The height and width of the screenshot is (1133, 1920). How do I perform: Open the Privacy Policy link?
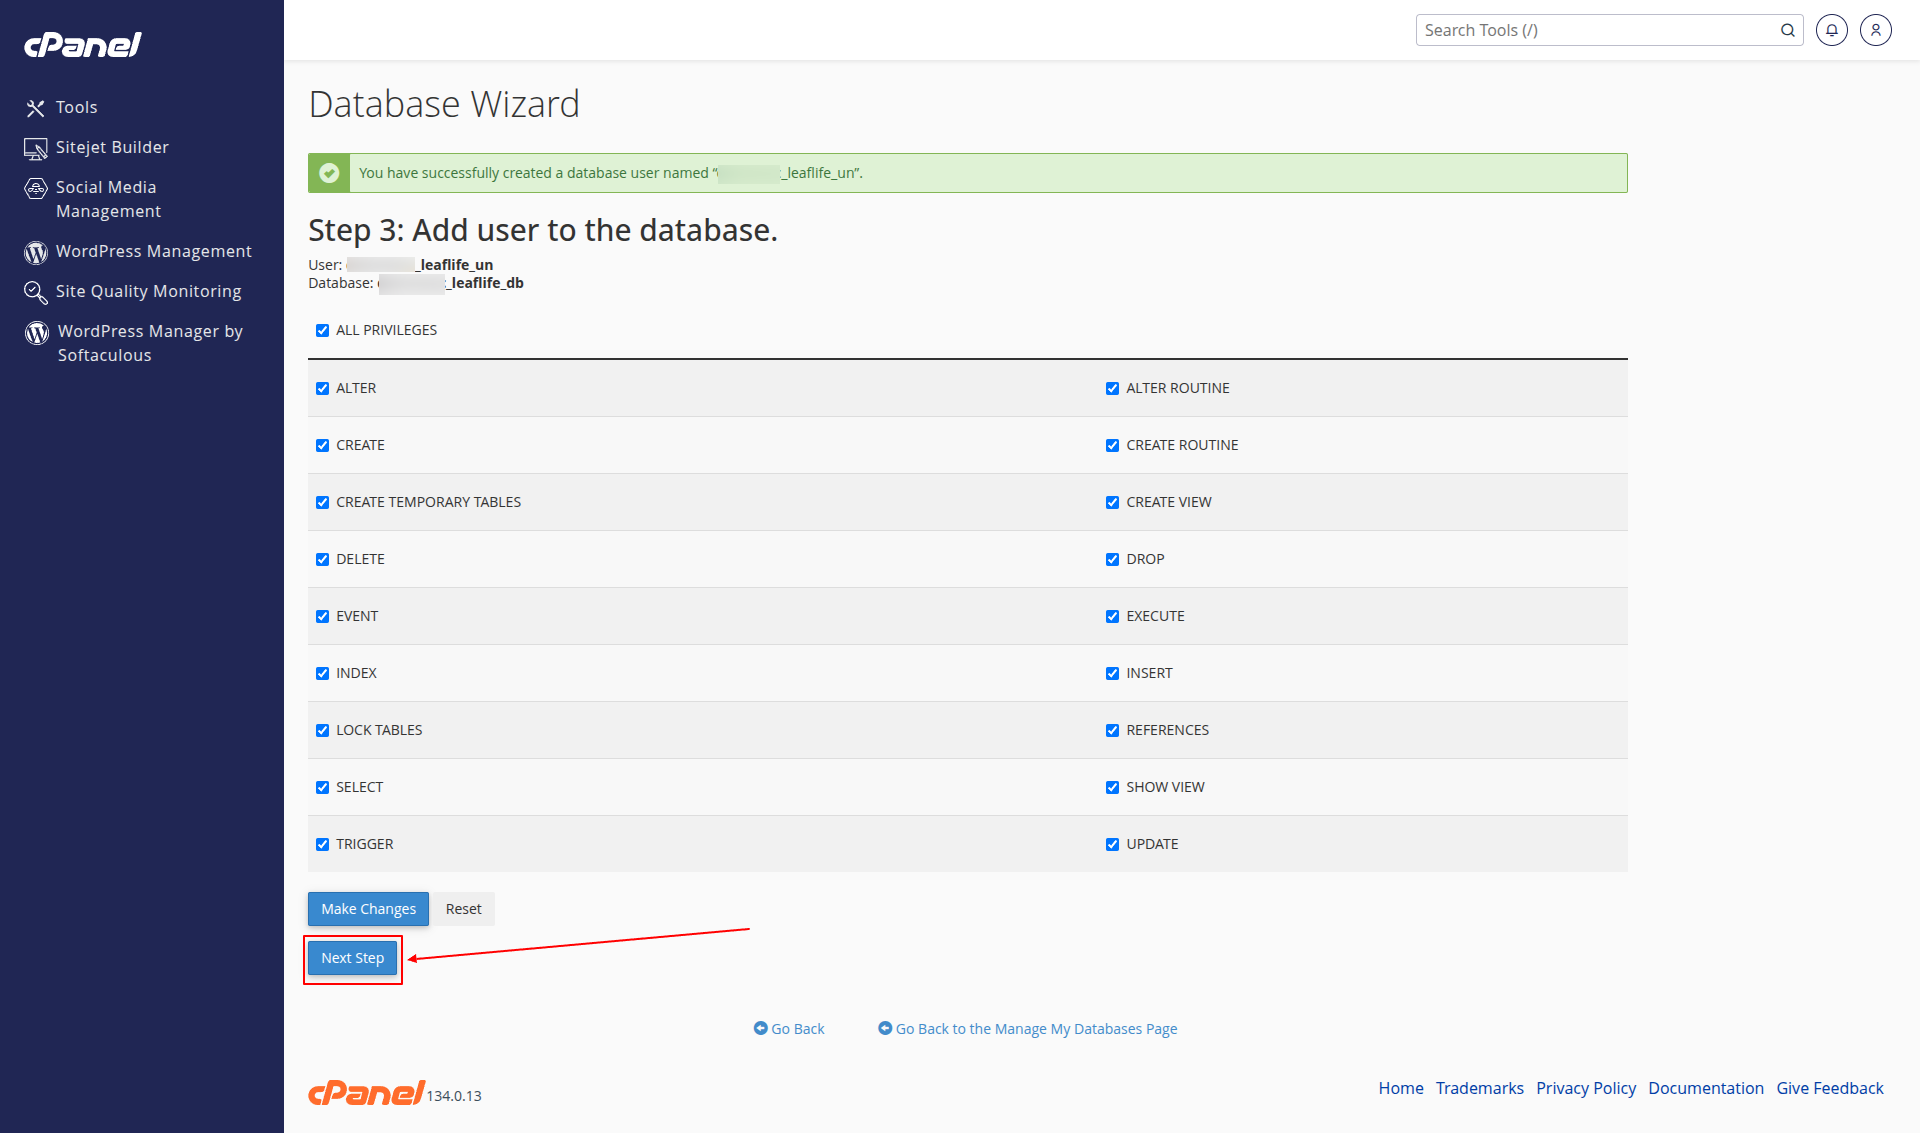coord(1586,1088)
